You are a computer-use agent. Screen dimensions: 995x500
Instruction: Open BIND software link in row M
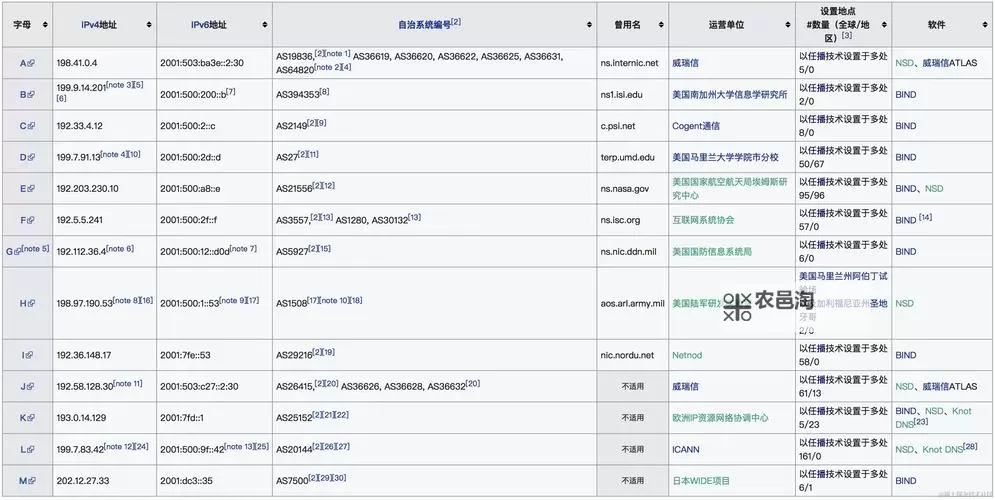point(906,481)
